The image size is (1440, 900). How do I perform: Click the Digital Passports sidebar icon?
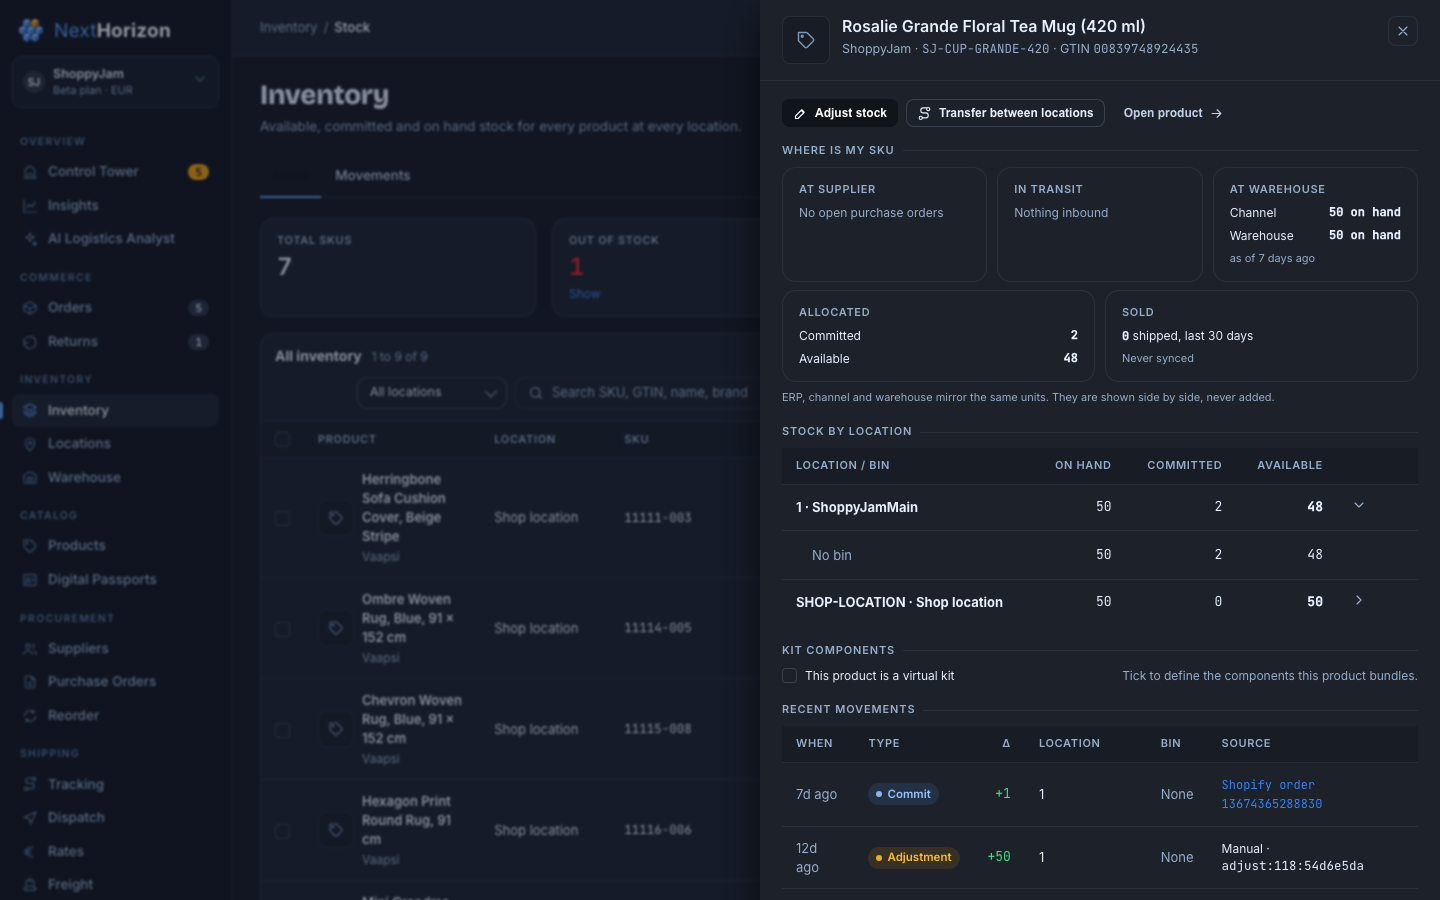30,580
